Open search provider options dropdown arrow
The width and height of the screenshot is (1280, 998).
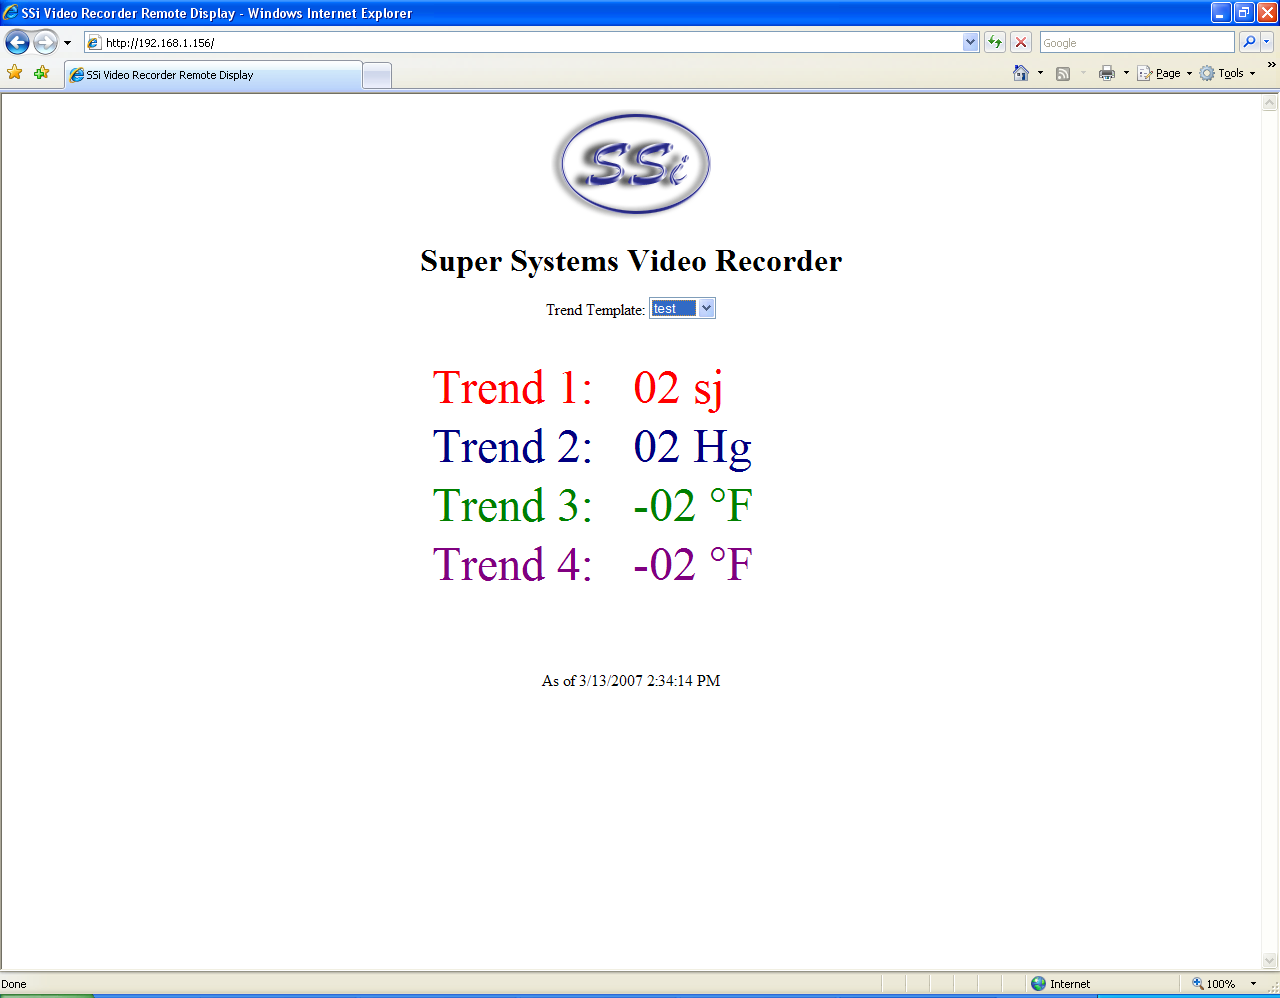click(1267, 42)
